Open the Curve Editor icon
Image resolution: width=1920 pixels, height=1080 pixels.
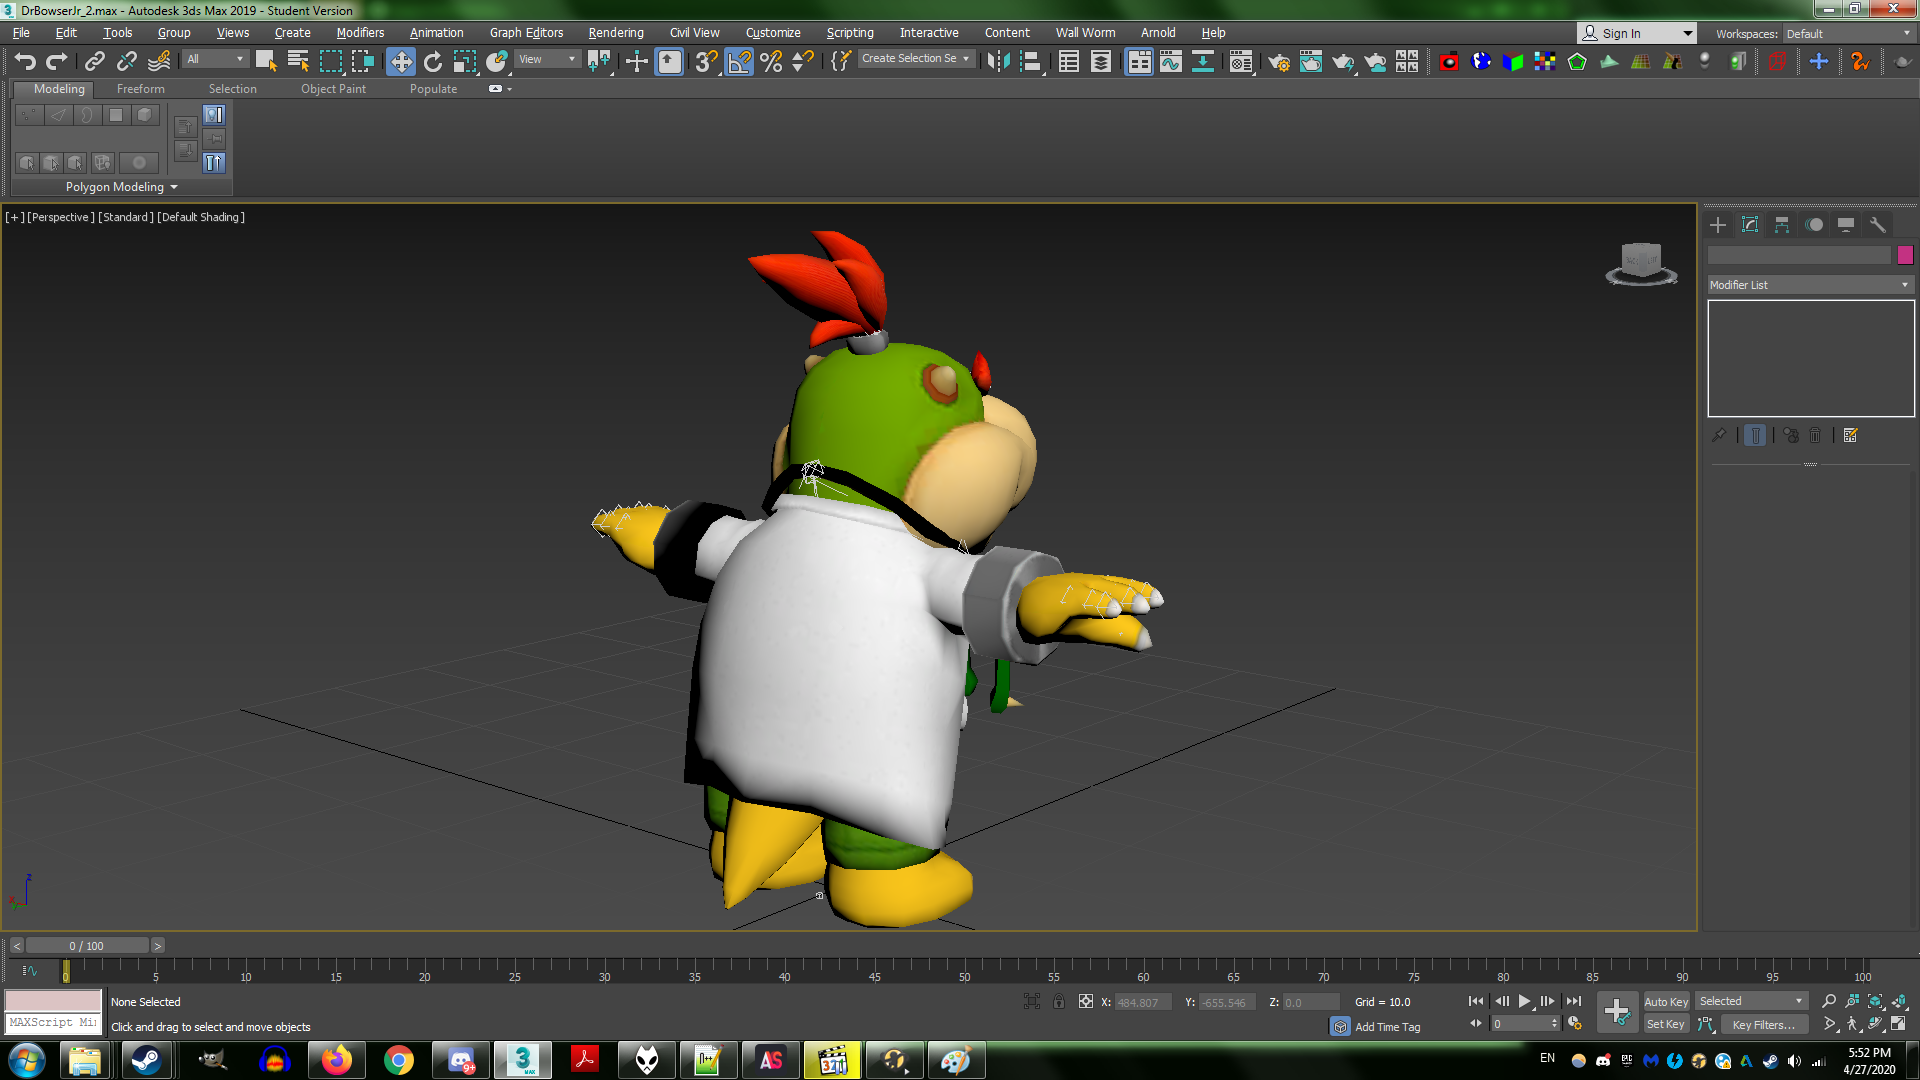[1171, 62]
